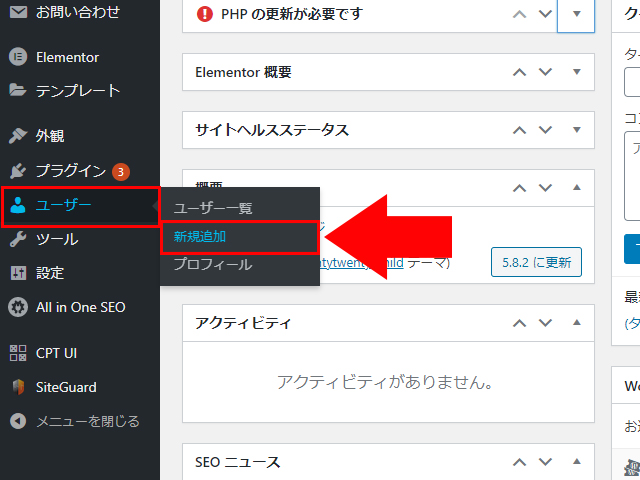Click the アクティビティがありません。 message

tap(385, 382)
